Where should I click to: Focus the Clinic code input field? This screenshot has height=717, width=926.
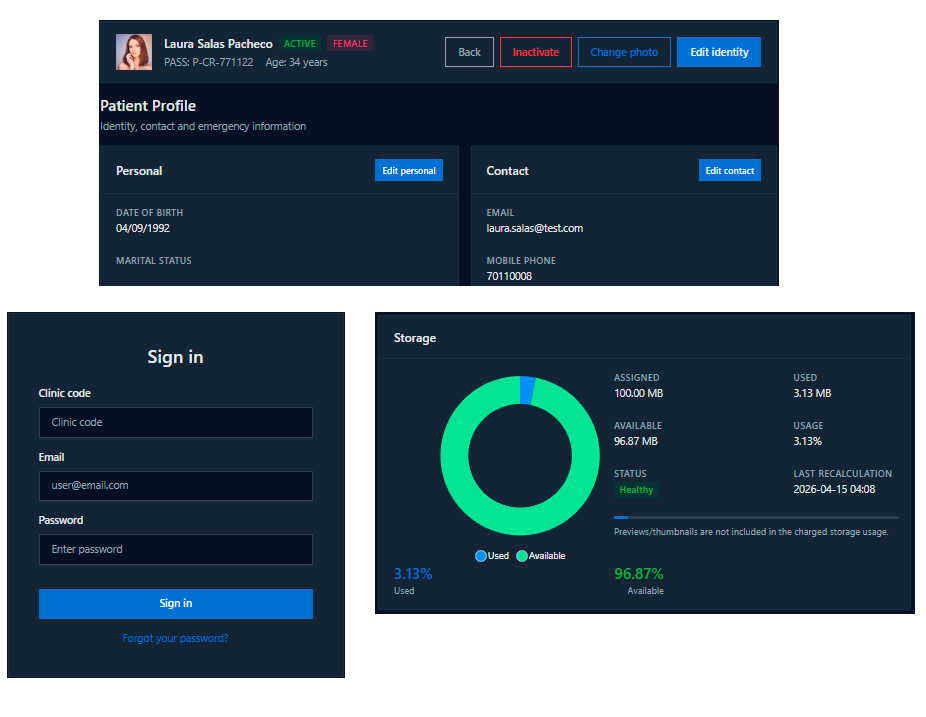pyautogui.click(x=176, y=422)
